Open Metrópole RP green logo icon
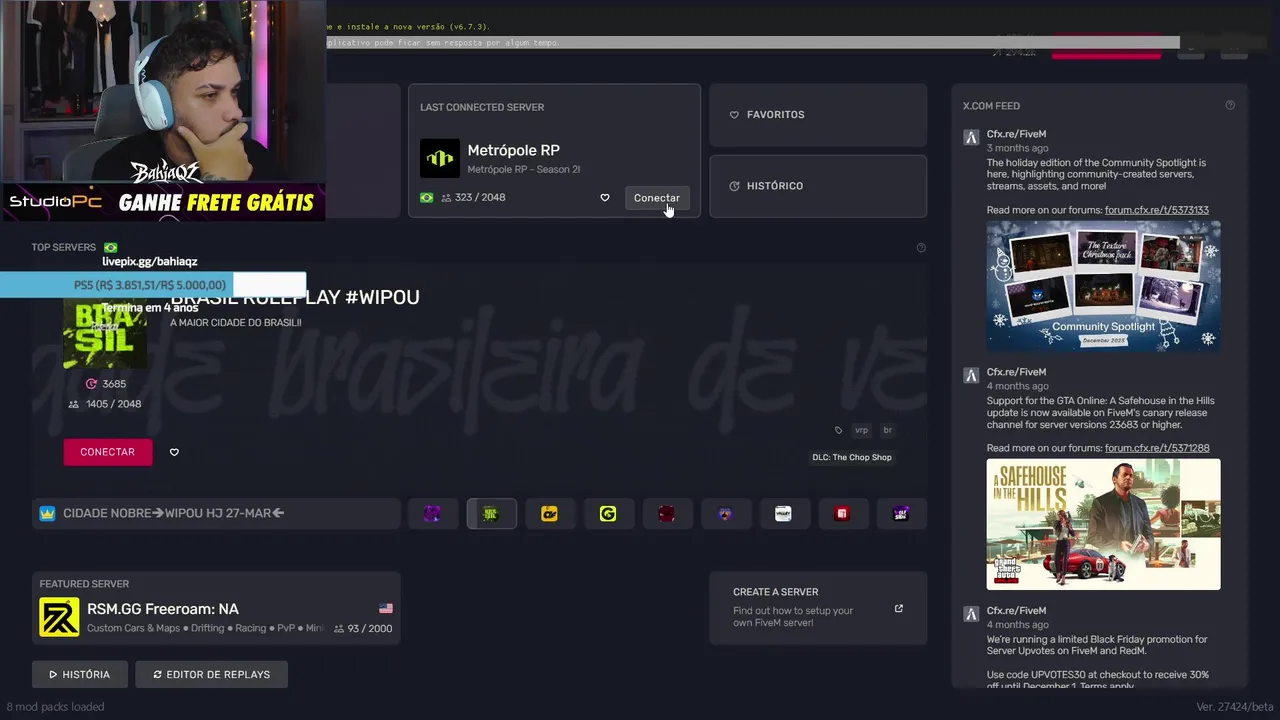The image size is (1280, 720). point(440,158)
